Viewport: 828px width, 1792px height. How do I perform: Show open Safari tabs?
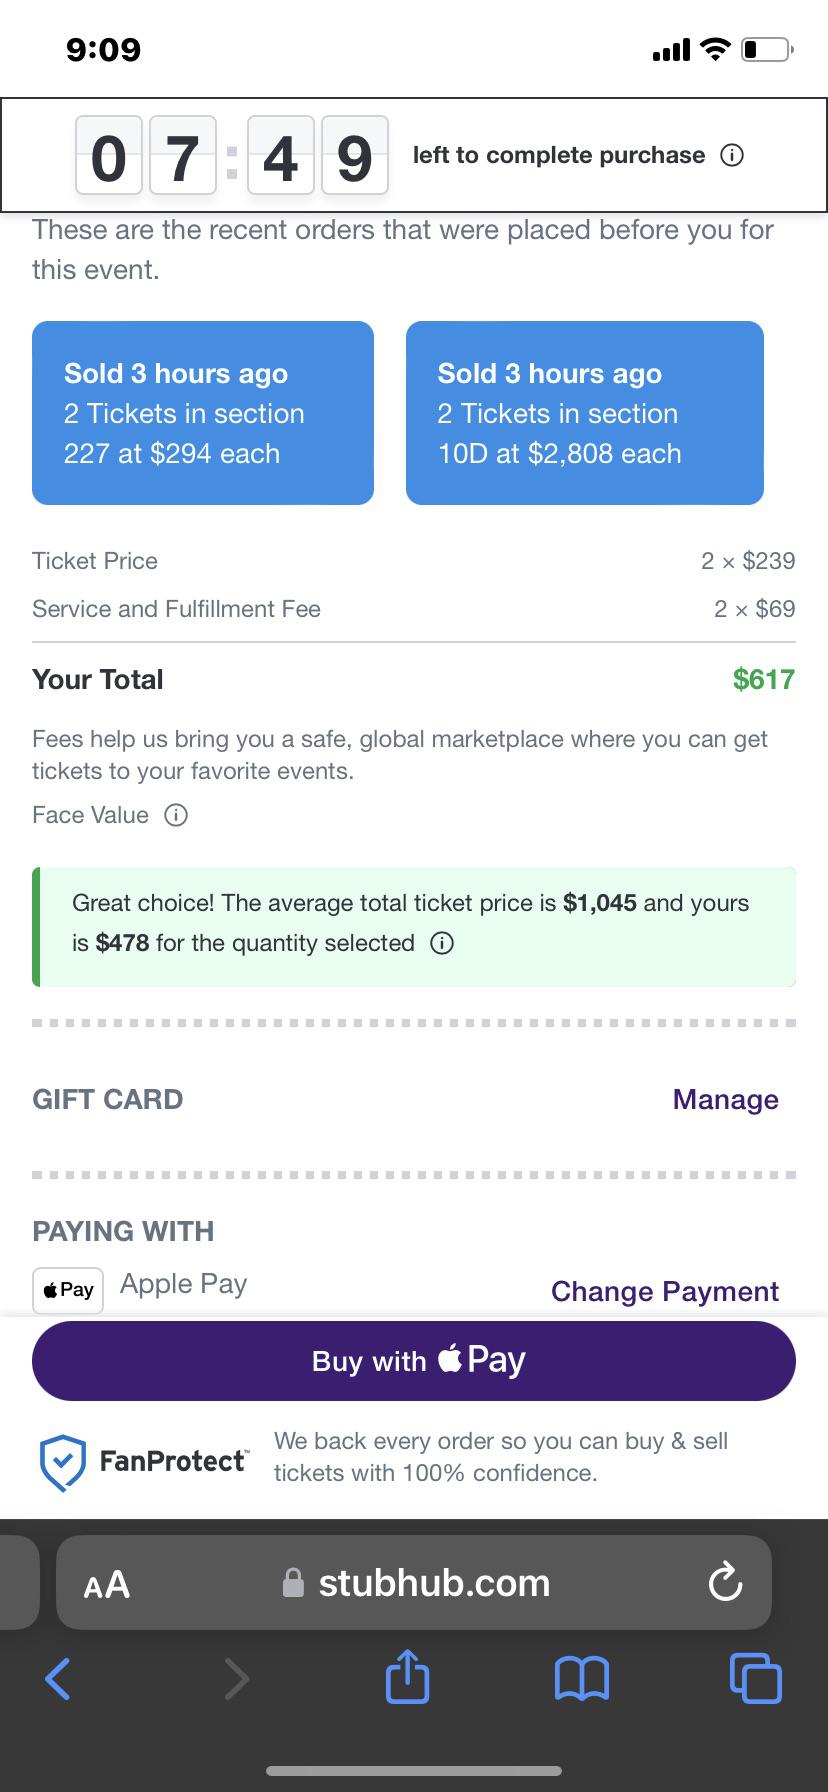755,1678
